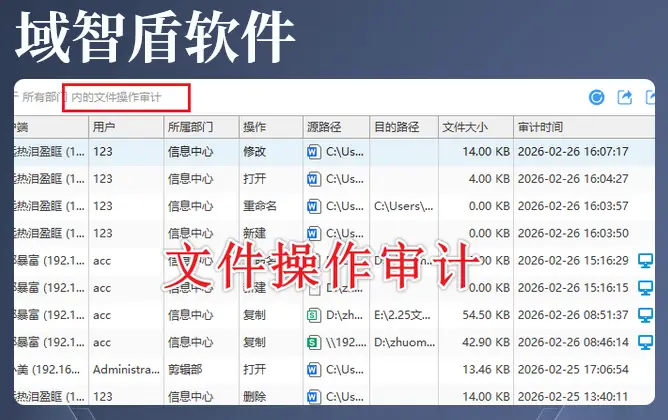Open screen monitor icon for 08:46:14
This screenshot has height=420, width=668.
645,342
